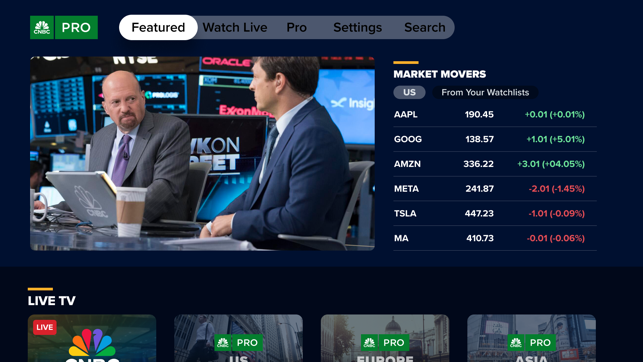Image resolution: width=643 pixels, height=362 pixels.
Task: Click the green PRO badge in header
Action: (x=76, y=27)
